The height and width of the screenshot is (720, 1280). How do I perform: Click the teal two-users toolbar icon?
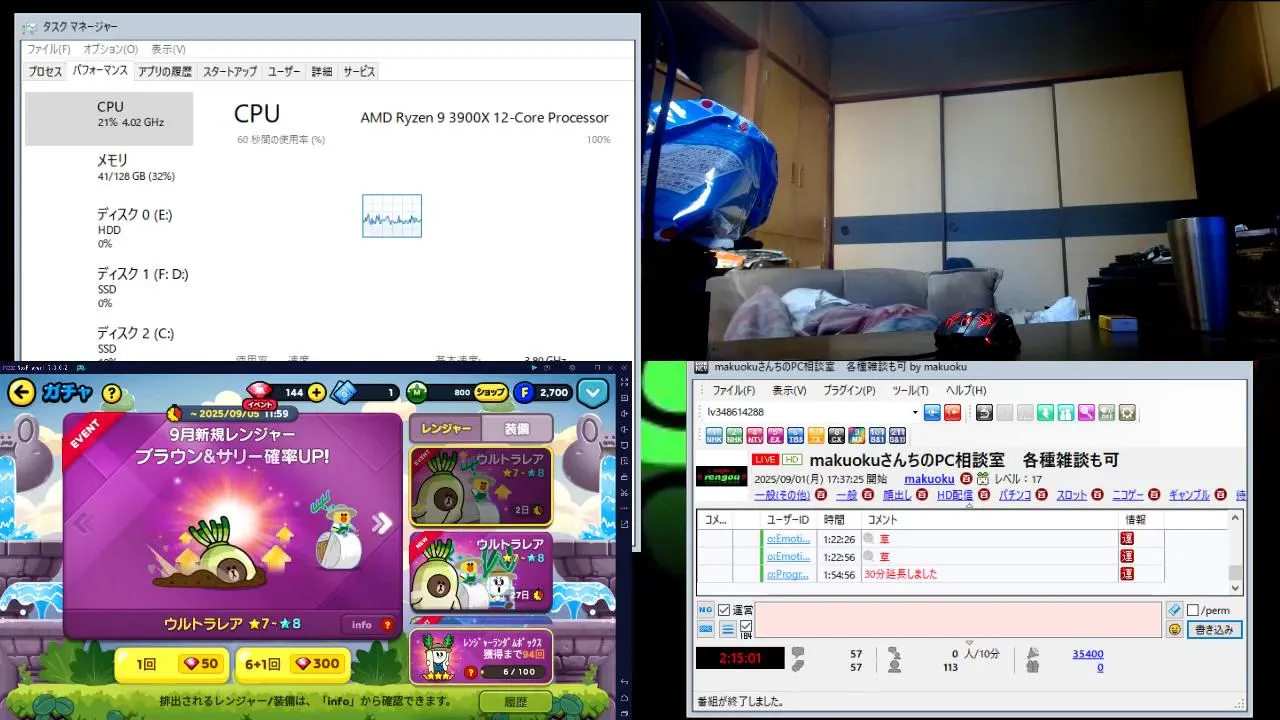coord(1066,412)
